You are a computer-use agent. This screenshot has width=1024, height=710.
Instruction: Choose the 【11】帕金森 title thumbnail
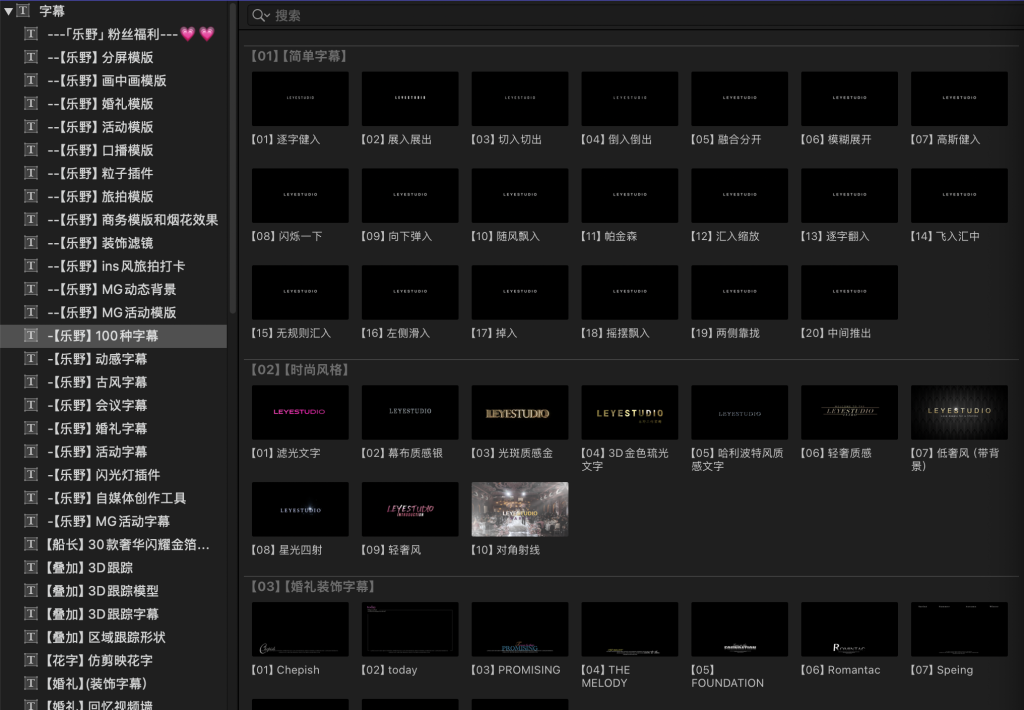point(630,195)
